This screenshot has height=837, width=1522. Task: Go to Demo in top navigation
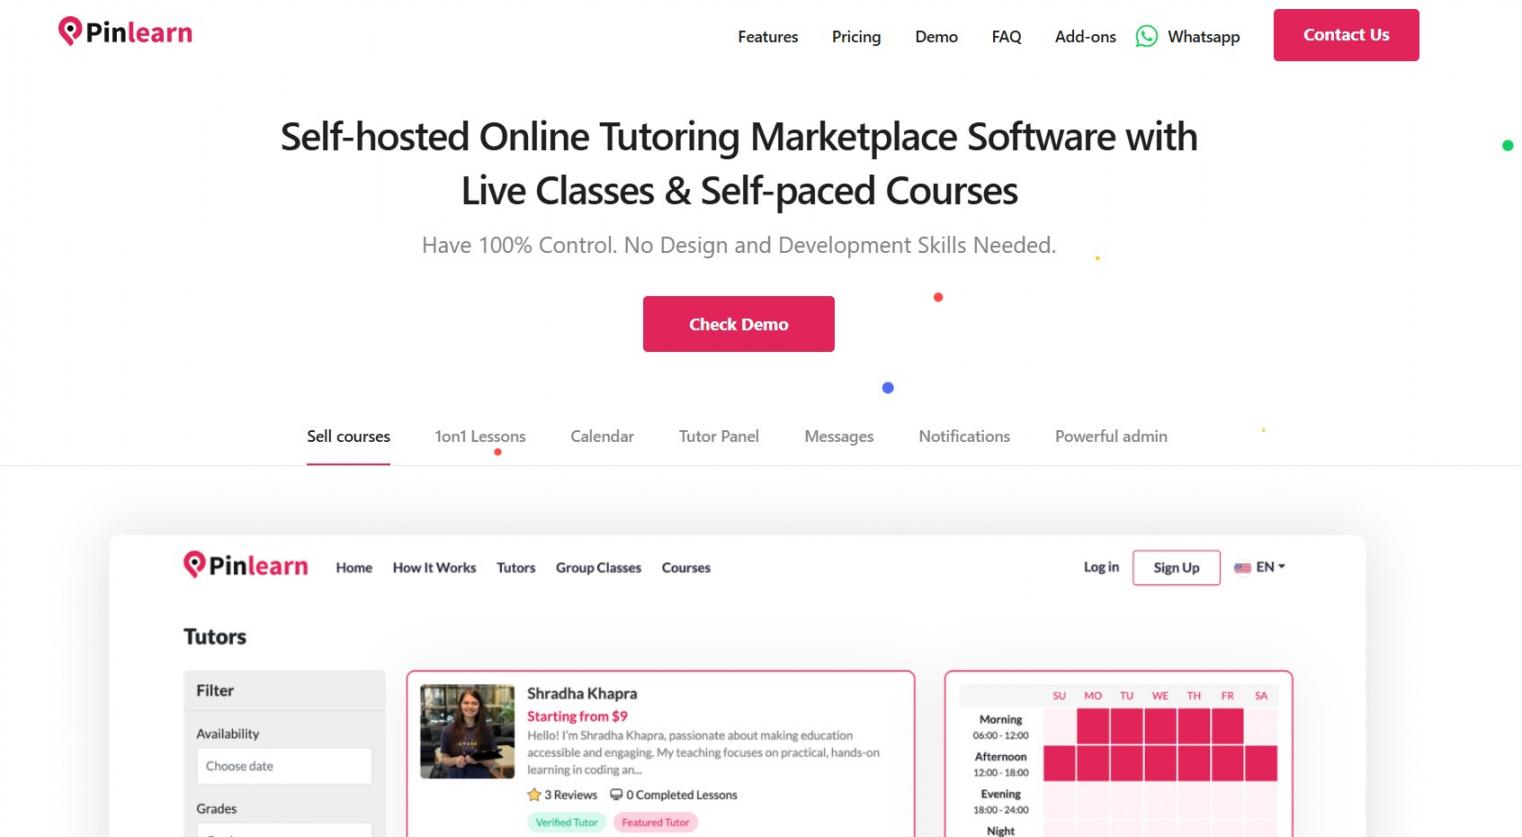tap(936, 37)
